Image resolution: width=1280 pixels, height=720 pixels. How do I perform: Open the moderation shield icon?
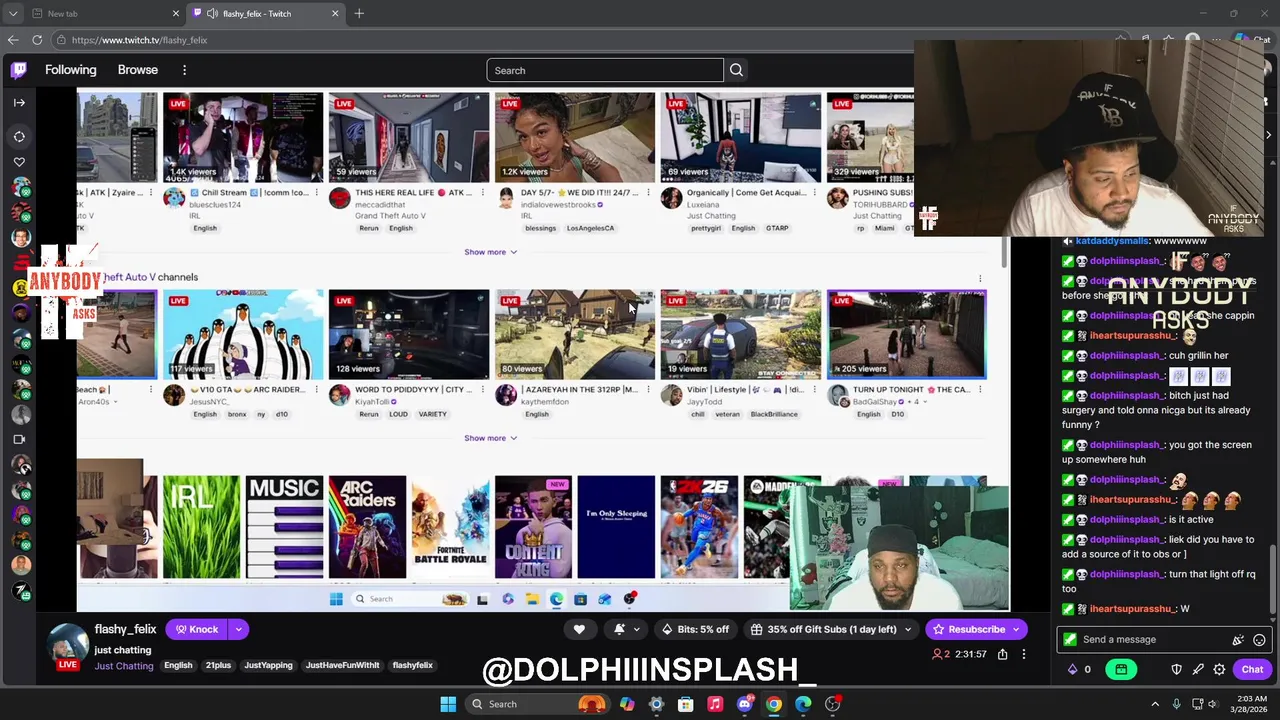(x=1176, y=669)
